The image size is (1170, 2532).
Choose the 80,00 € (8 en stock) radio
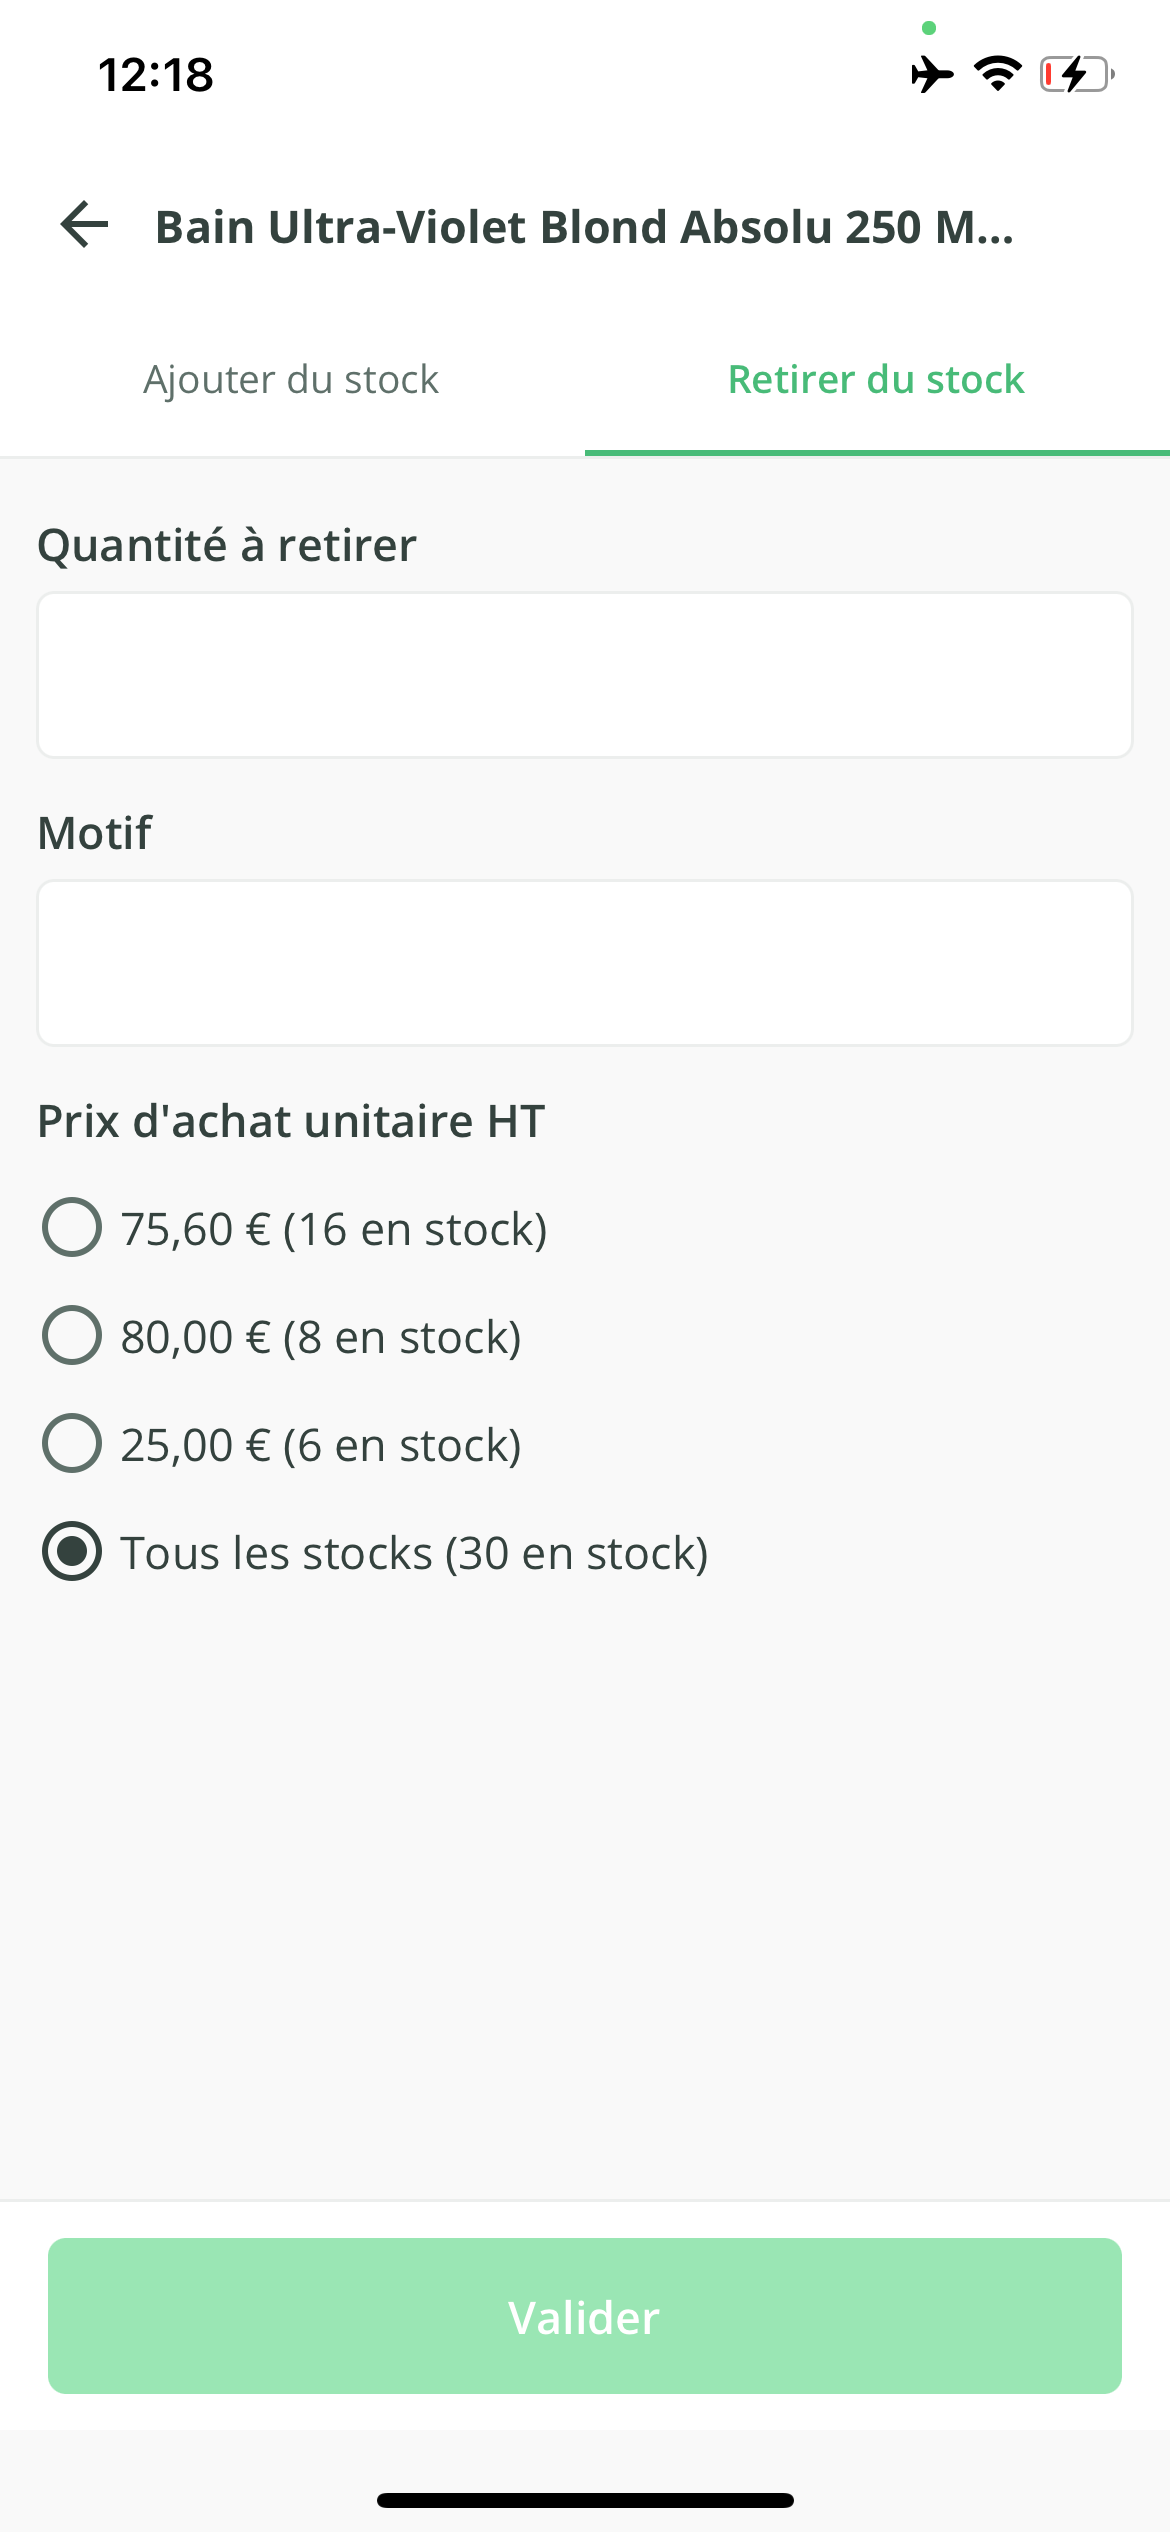pos(72,1335)
